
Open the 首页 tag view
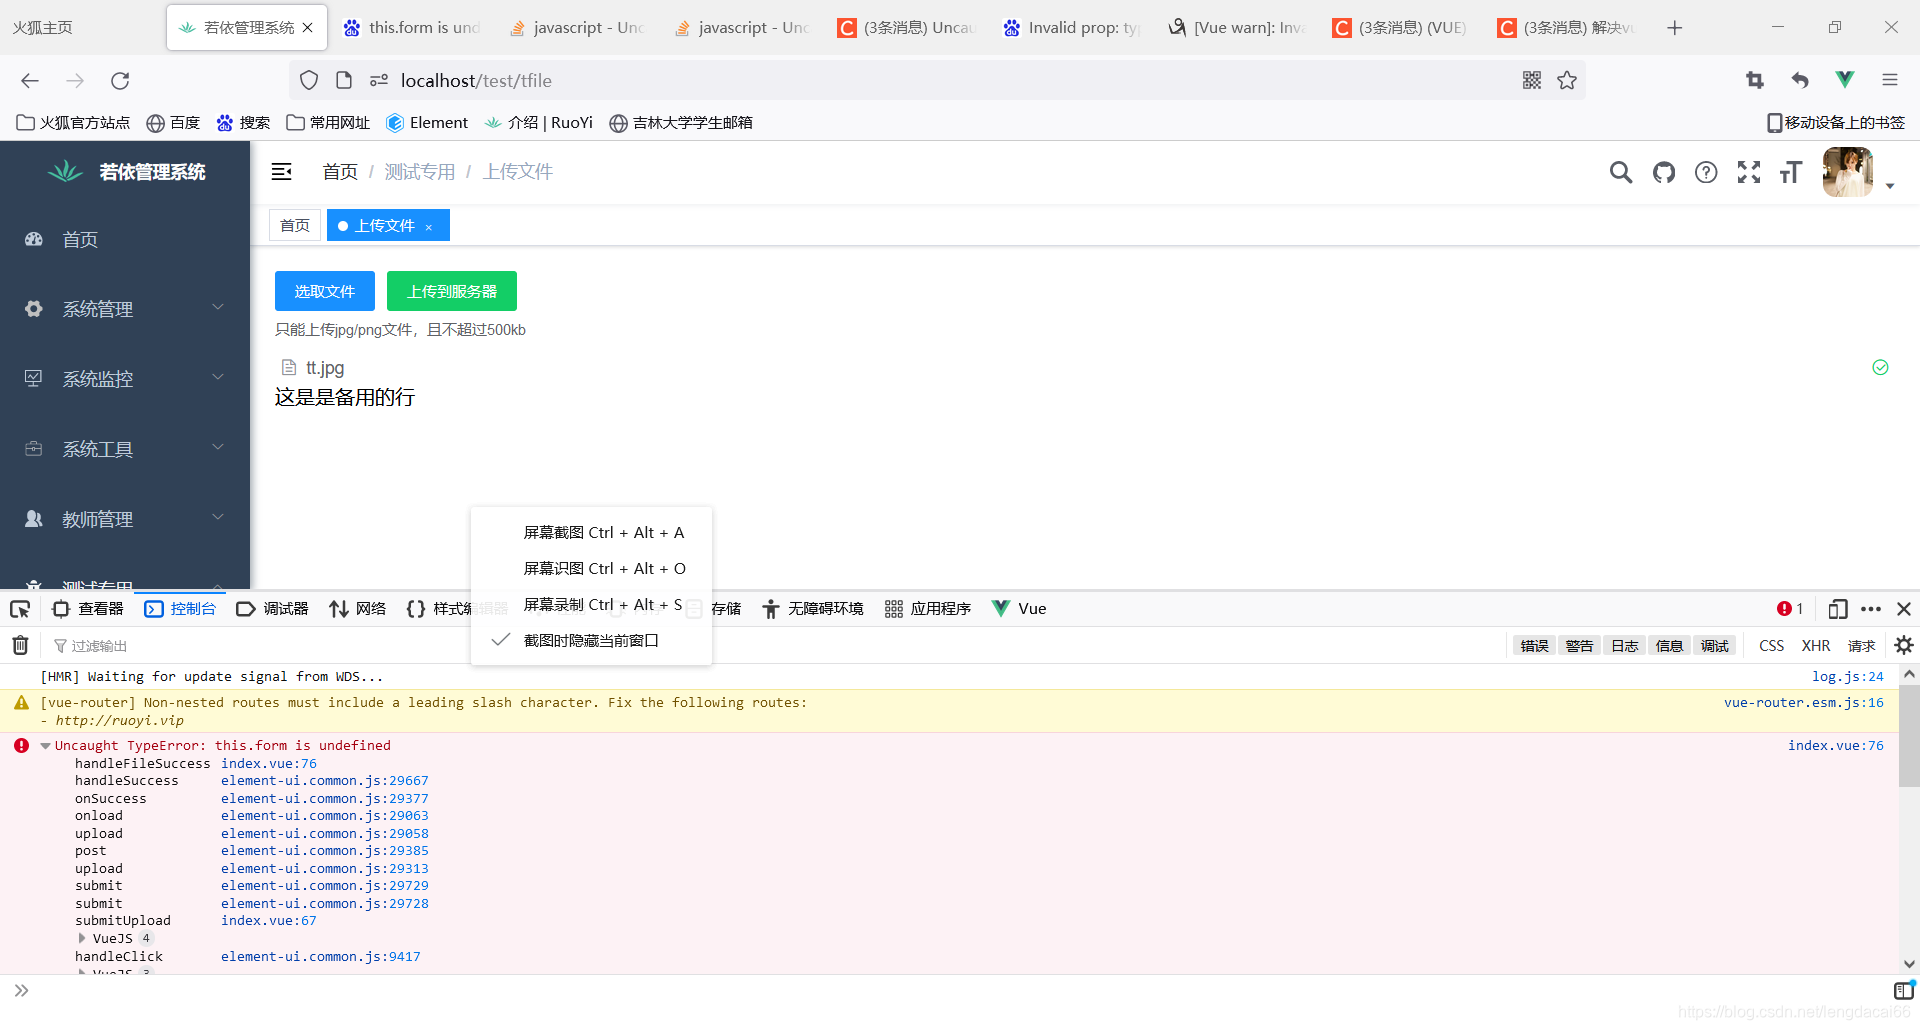(x=295, y=226)
